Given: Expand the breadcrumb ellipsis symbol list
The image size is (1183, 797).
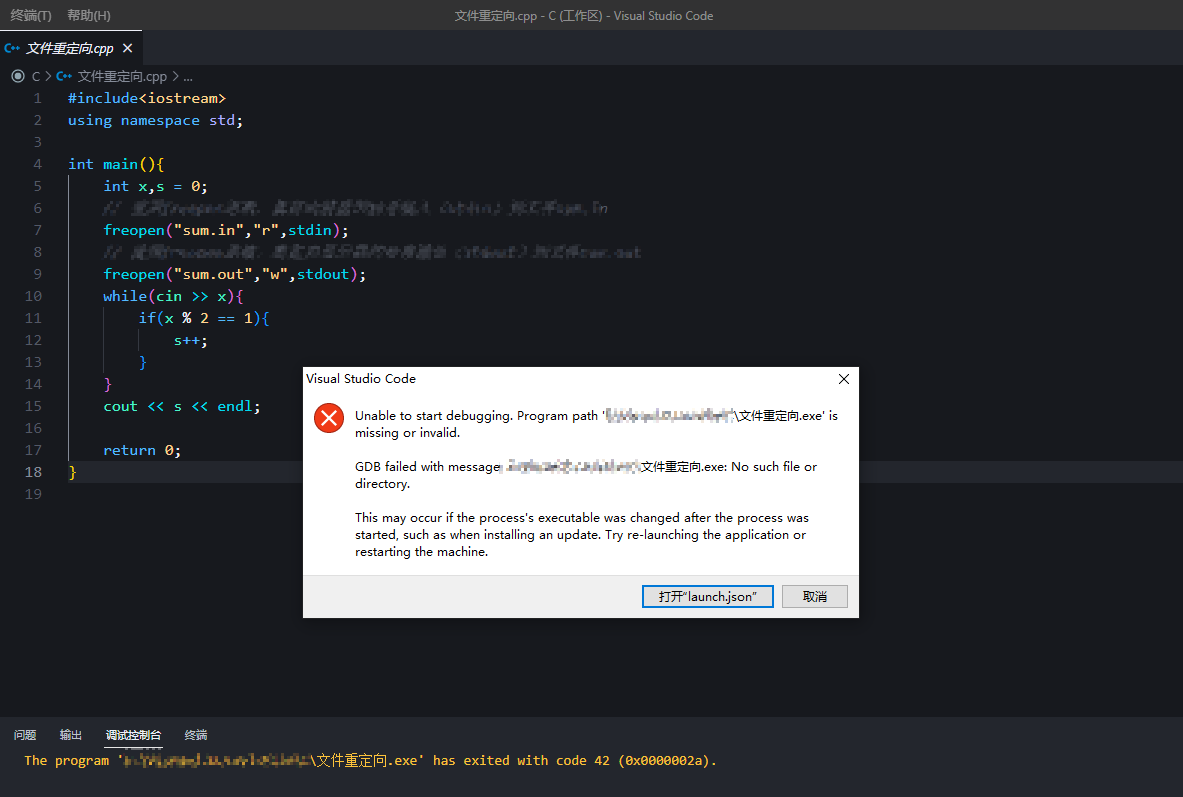Looking at the screenshot, I should click(x=188, y=76).
